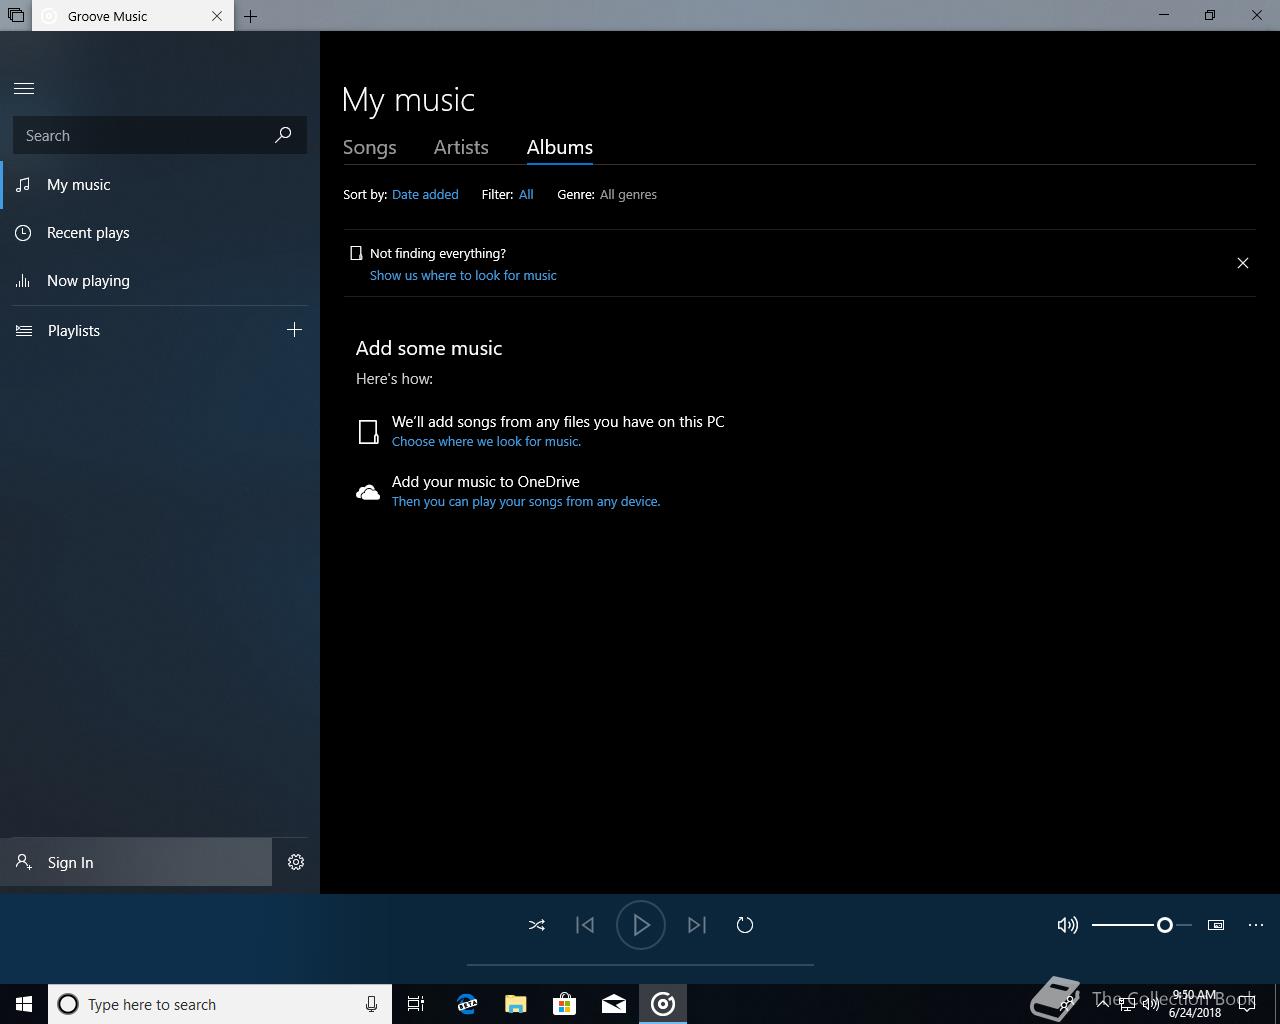The image size is (1280, 1024).
Task: Skip to previous track
Action: (x=585, y=925)
